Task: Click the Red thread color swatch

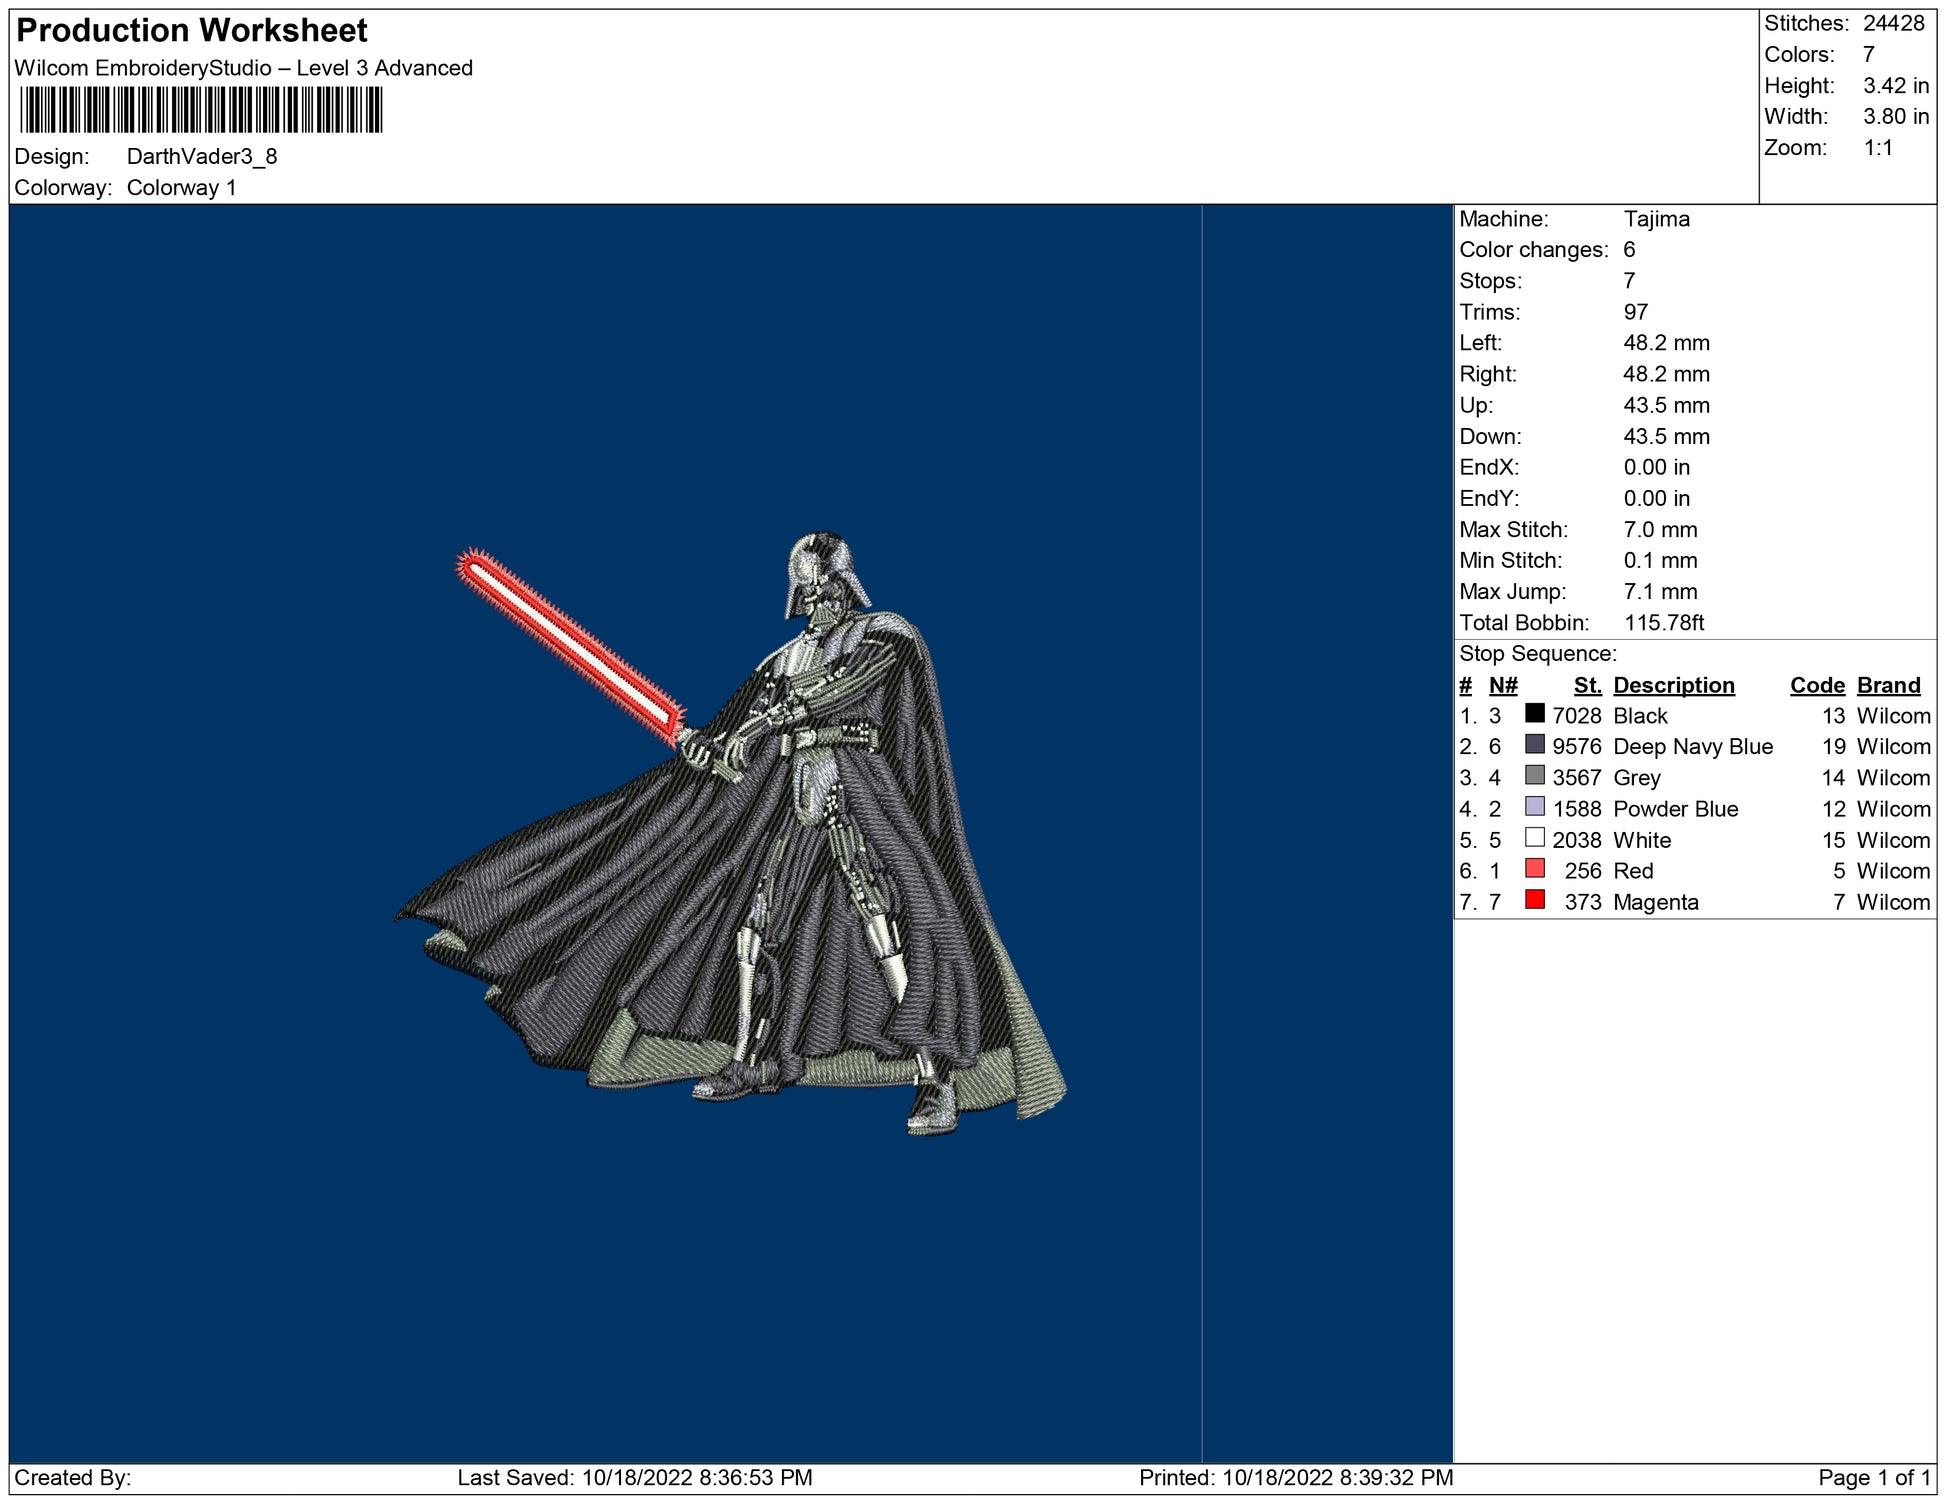Action: (1534, 869)
